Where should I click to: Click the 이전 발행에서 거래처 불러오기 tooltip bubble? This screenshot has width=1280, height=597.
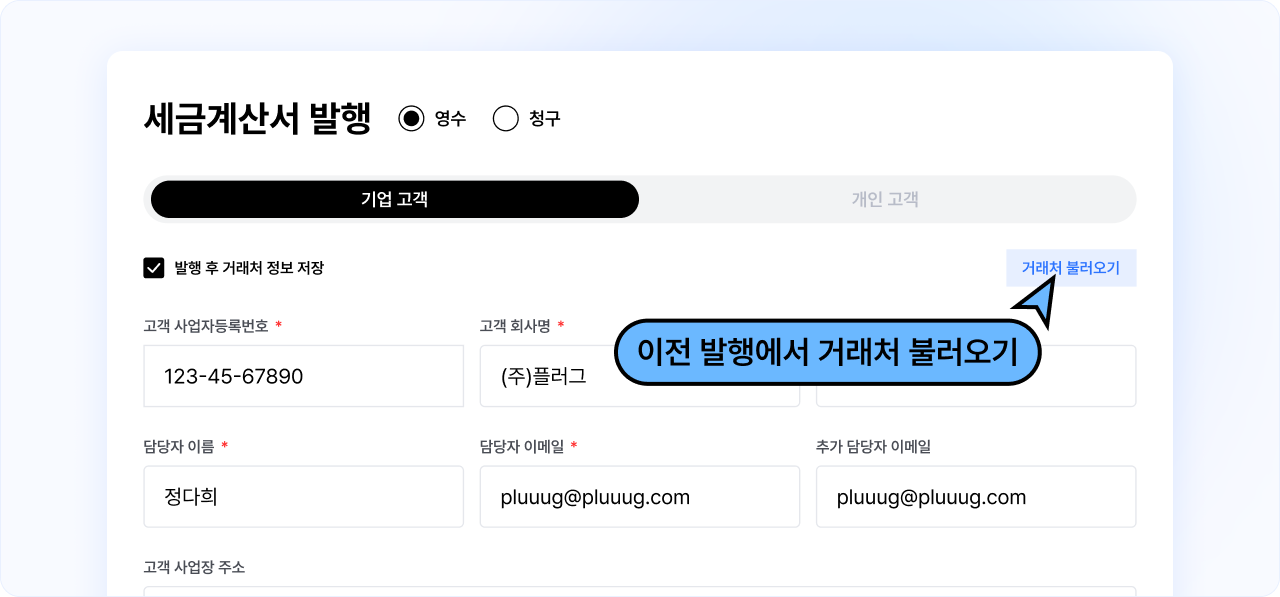pyautogui.click(x=826, y=352)
